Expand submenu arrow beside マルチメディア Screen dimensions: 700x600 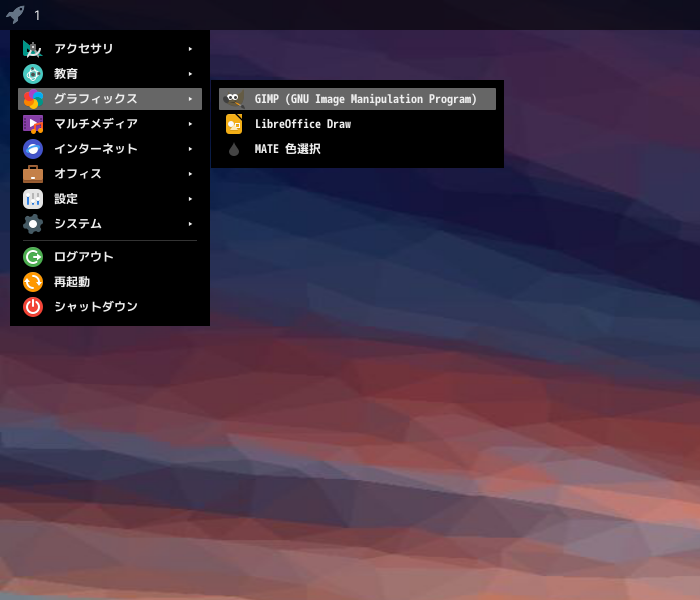click(190, 124)
